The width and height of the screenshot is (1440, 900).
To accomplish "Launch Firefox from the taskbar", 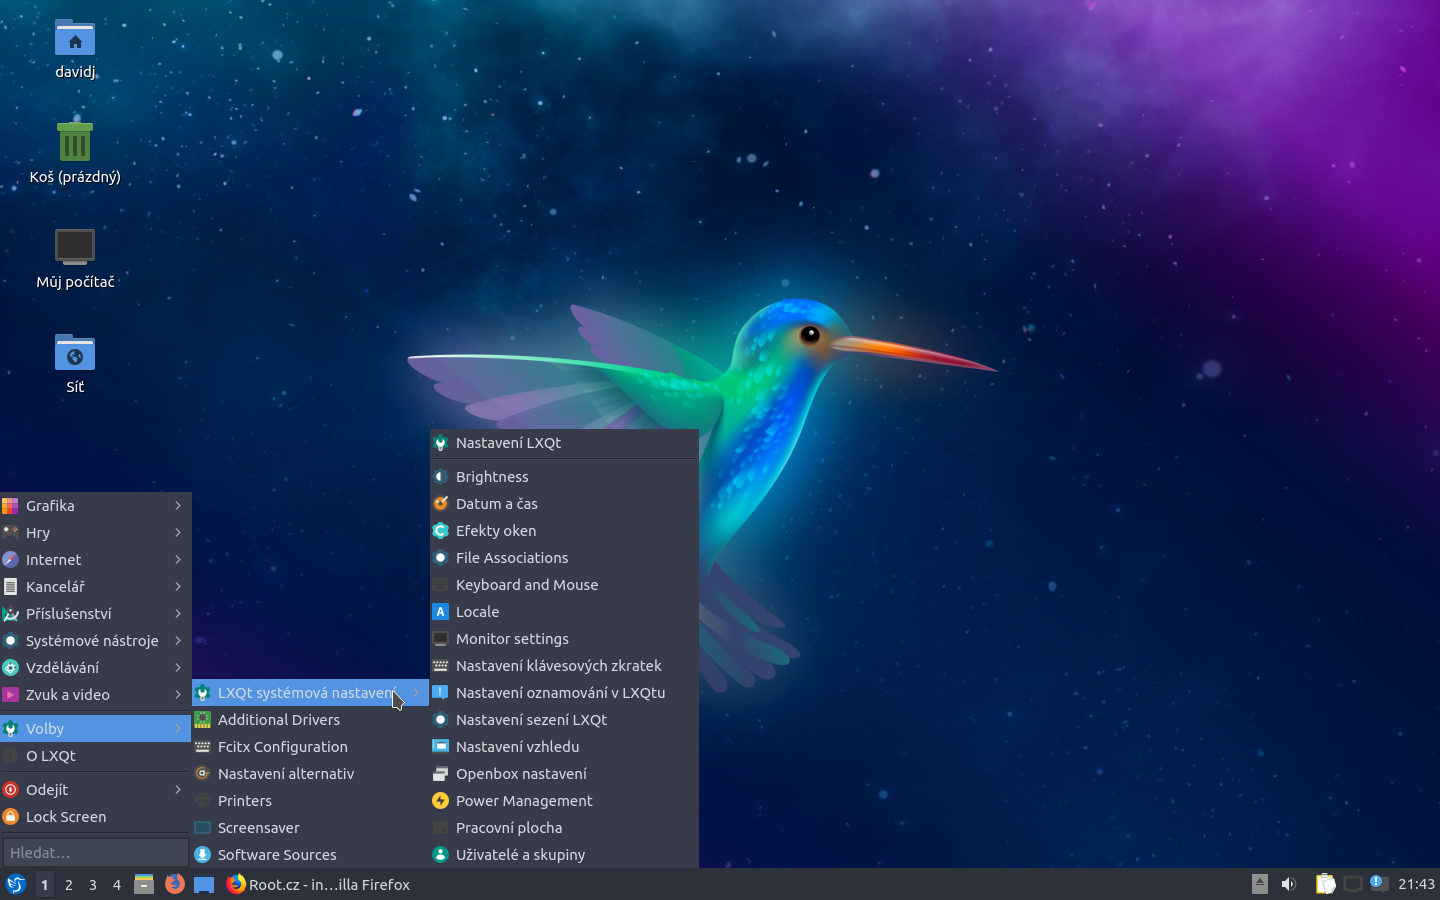I will tap(175, 885).
